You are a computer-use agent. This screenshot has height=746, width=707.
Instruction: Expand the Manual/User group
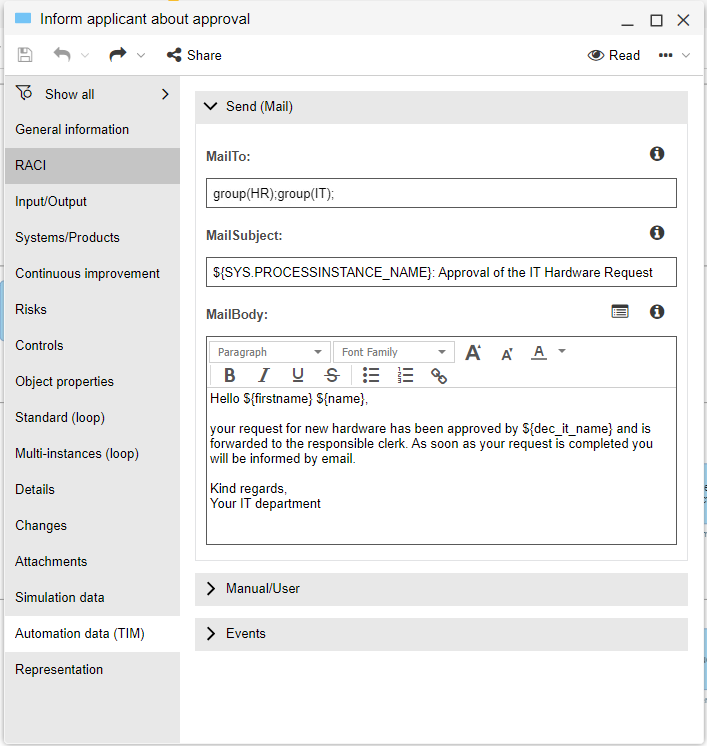tap(441, 589)
